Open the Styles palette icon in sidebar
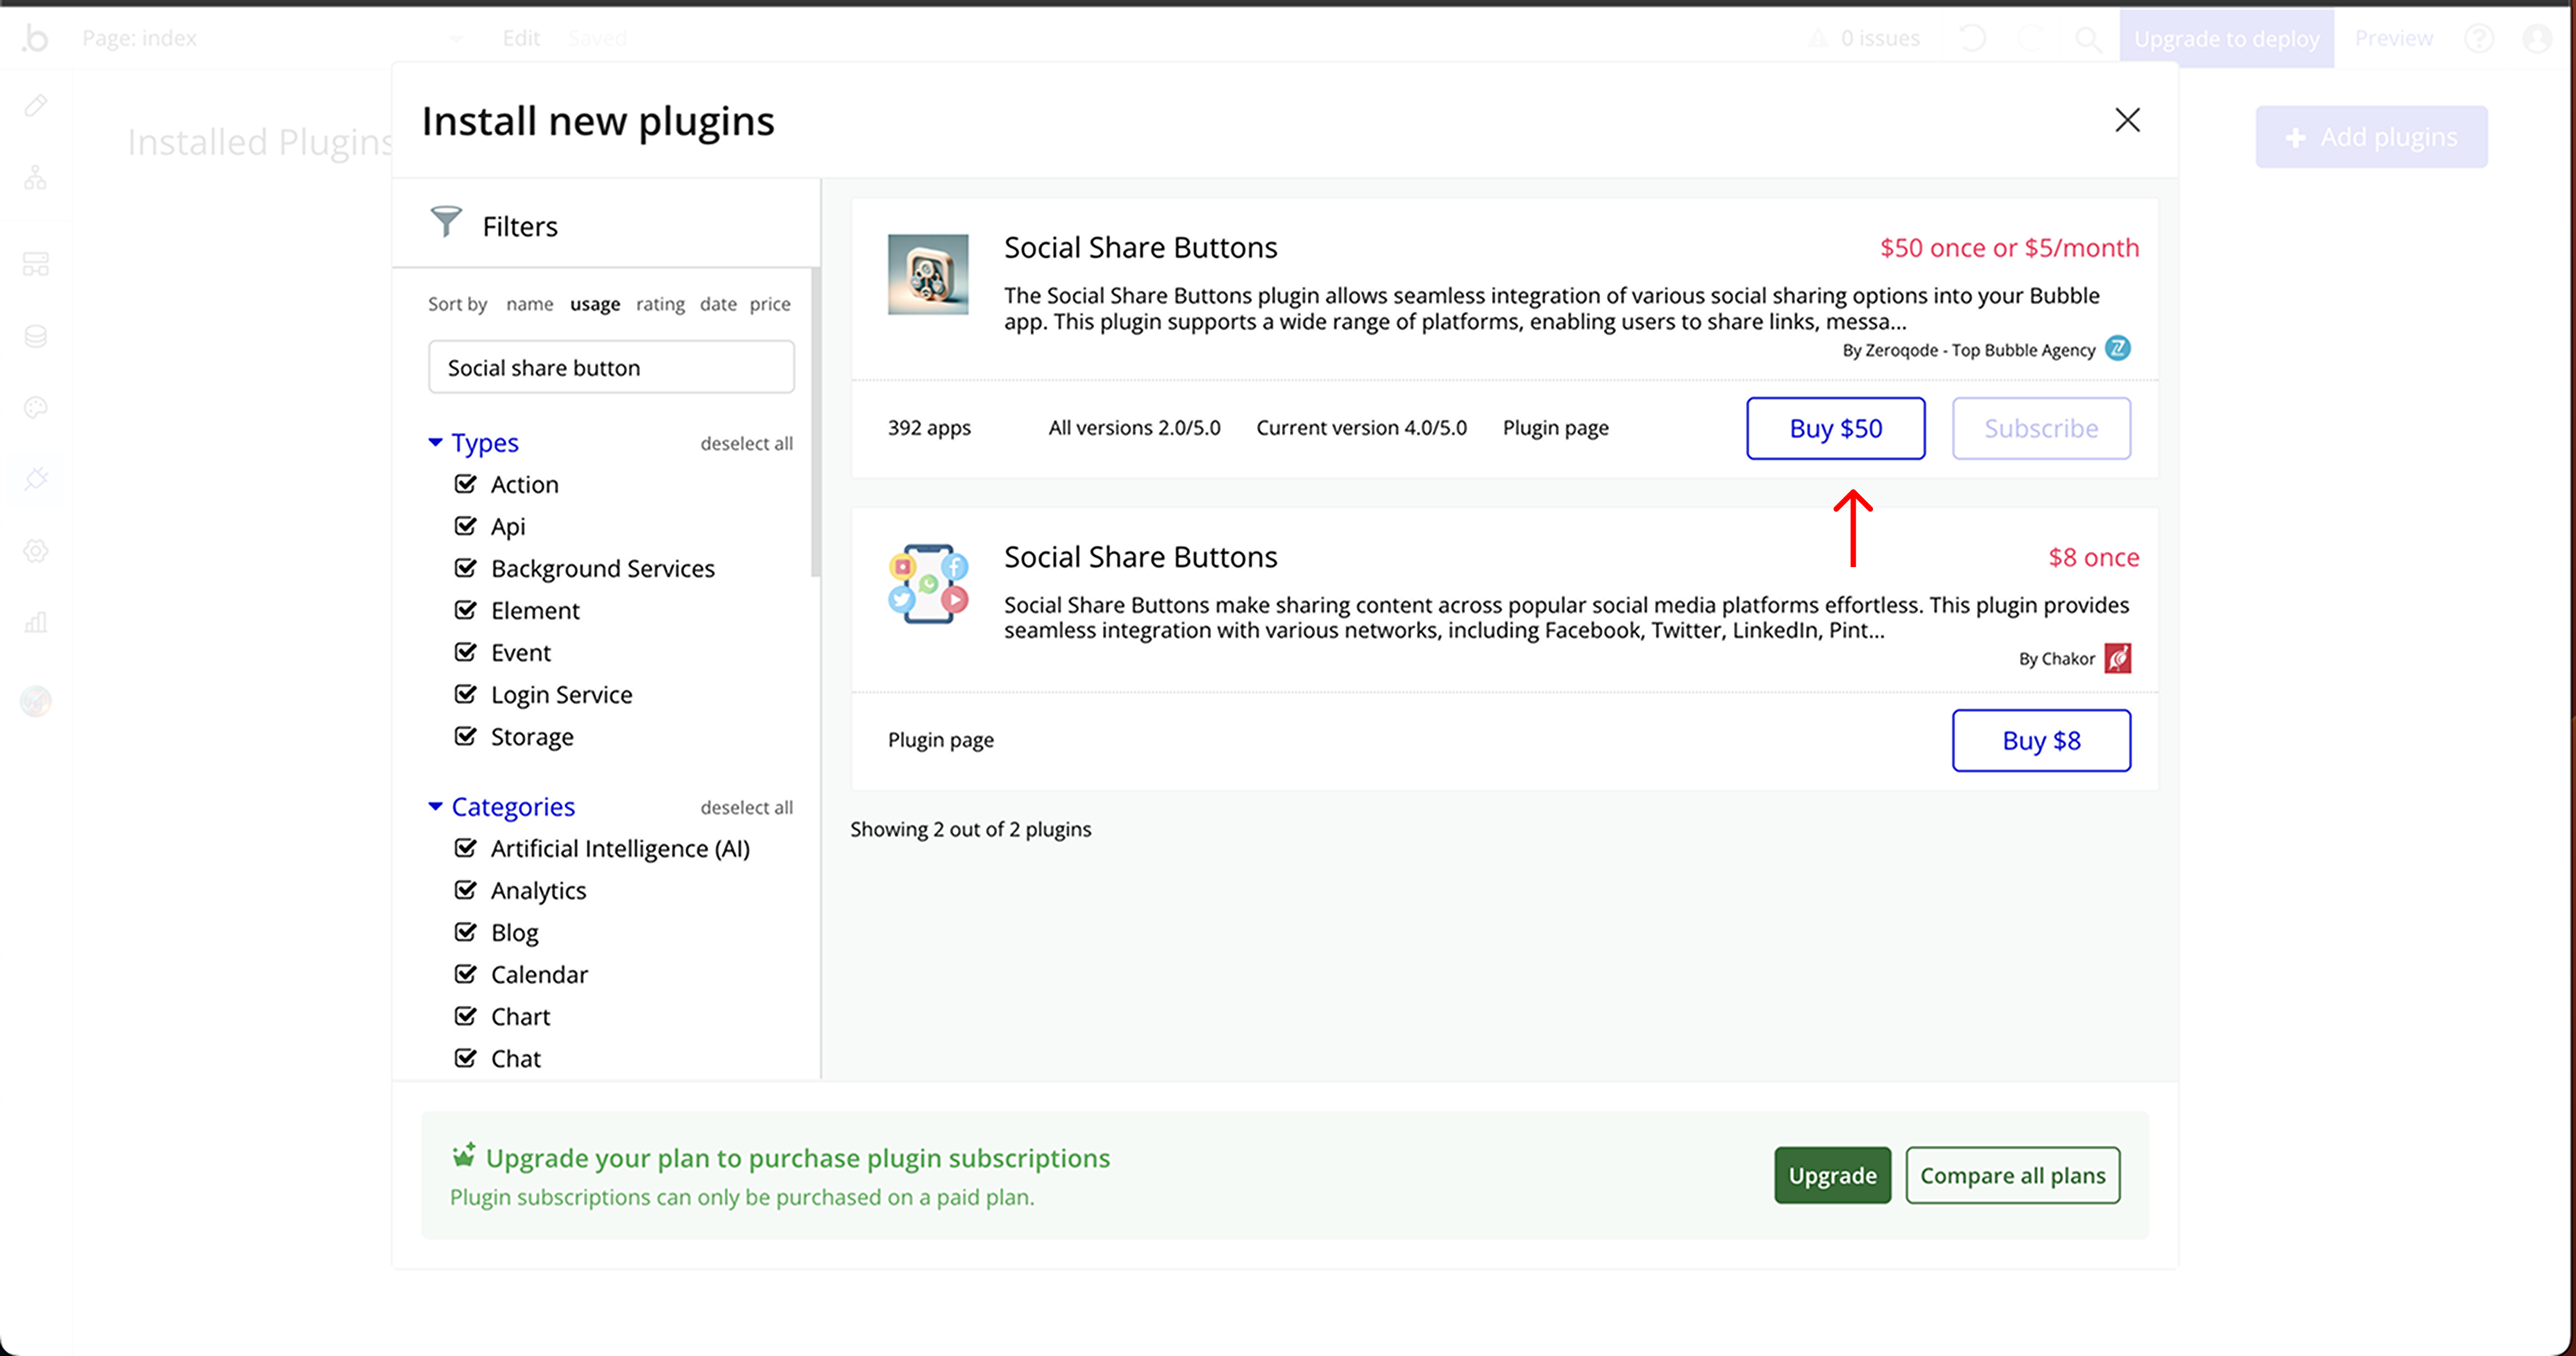 point(36,408)
